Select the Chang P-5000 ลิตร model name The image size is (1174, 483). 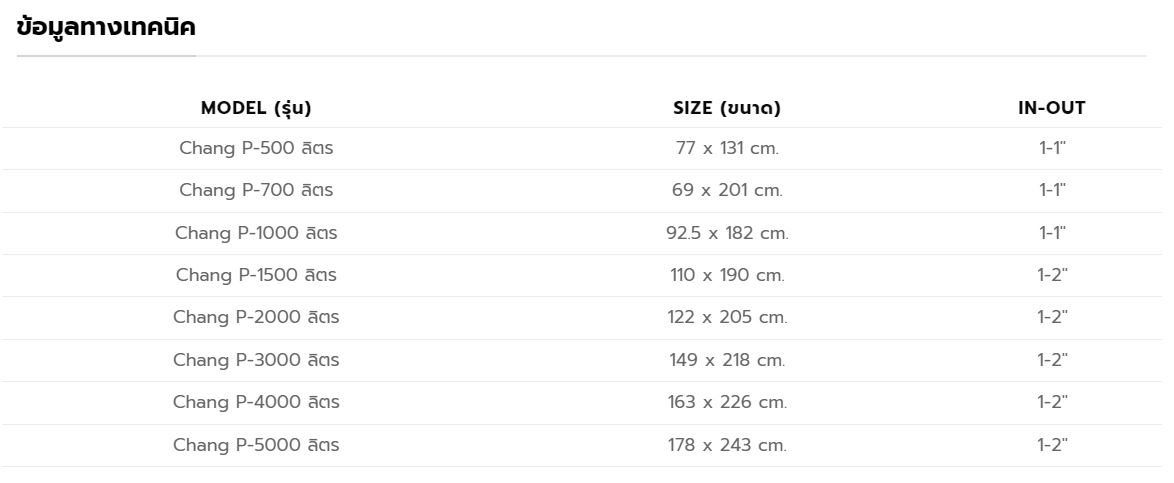tap(256, 445)
